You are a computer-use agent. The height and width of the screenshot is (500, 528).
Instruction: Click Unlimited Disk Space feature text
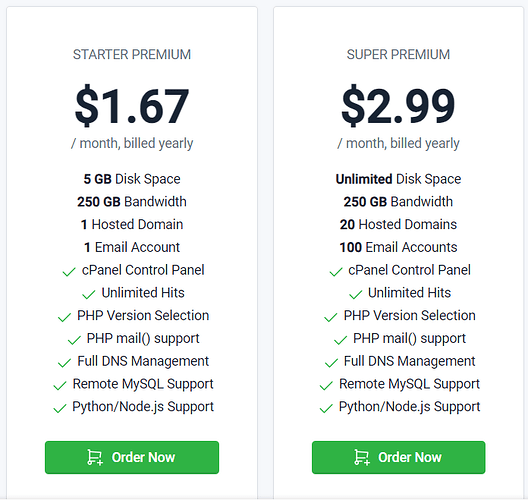point(398,179)
